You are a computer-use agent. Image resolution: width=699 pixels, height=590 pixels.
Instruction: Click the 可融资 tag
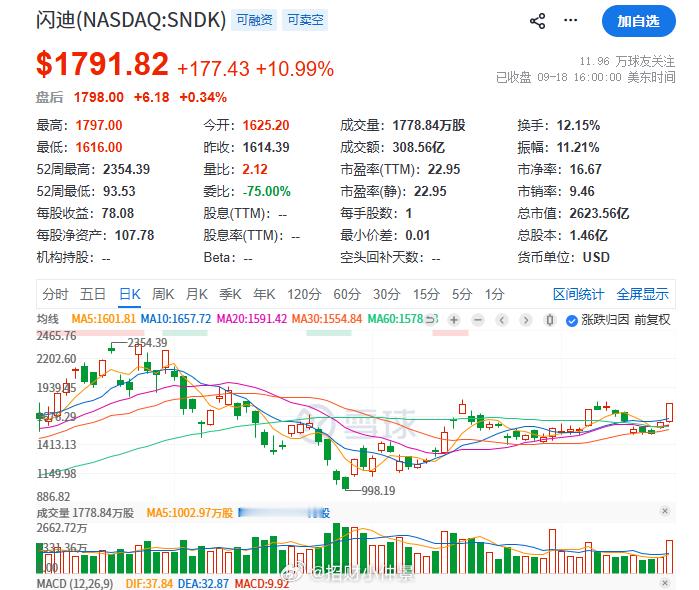click(x=254, y=20)
